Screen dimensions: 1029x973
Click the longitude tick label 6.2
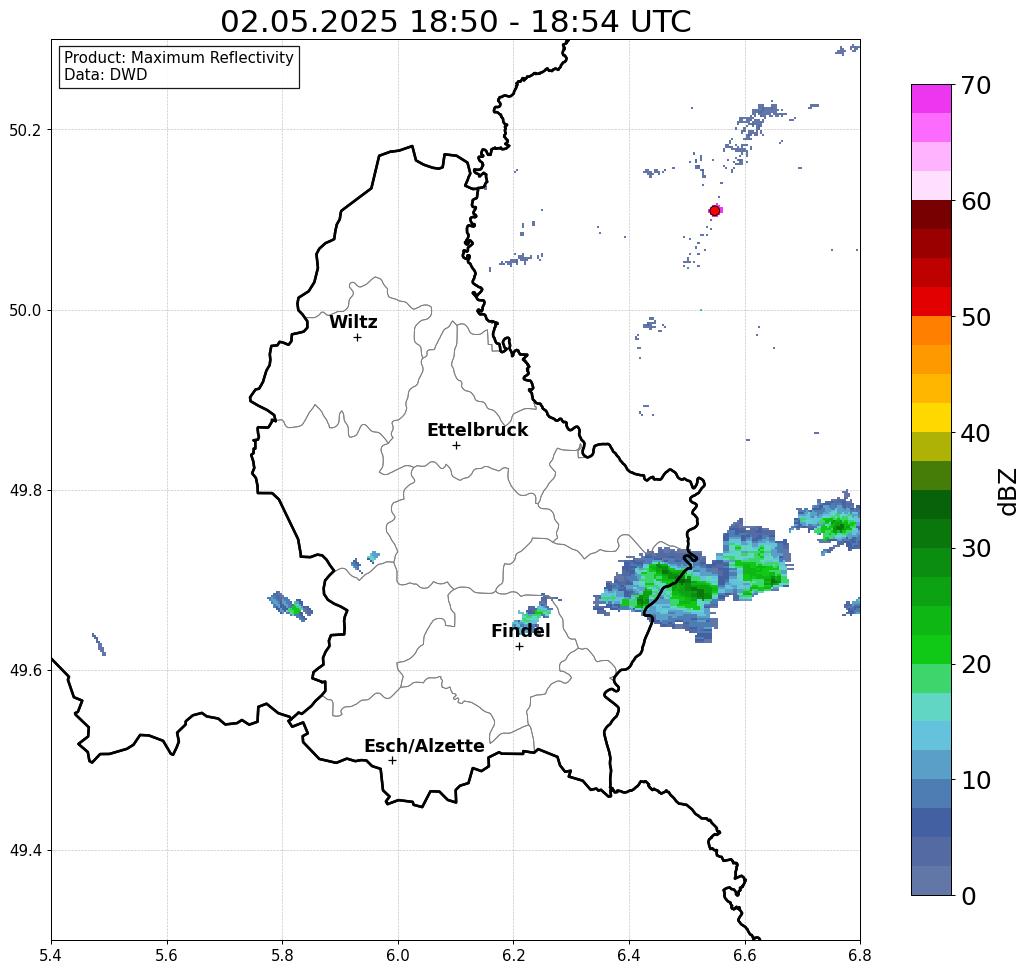(x=513, y=955)
